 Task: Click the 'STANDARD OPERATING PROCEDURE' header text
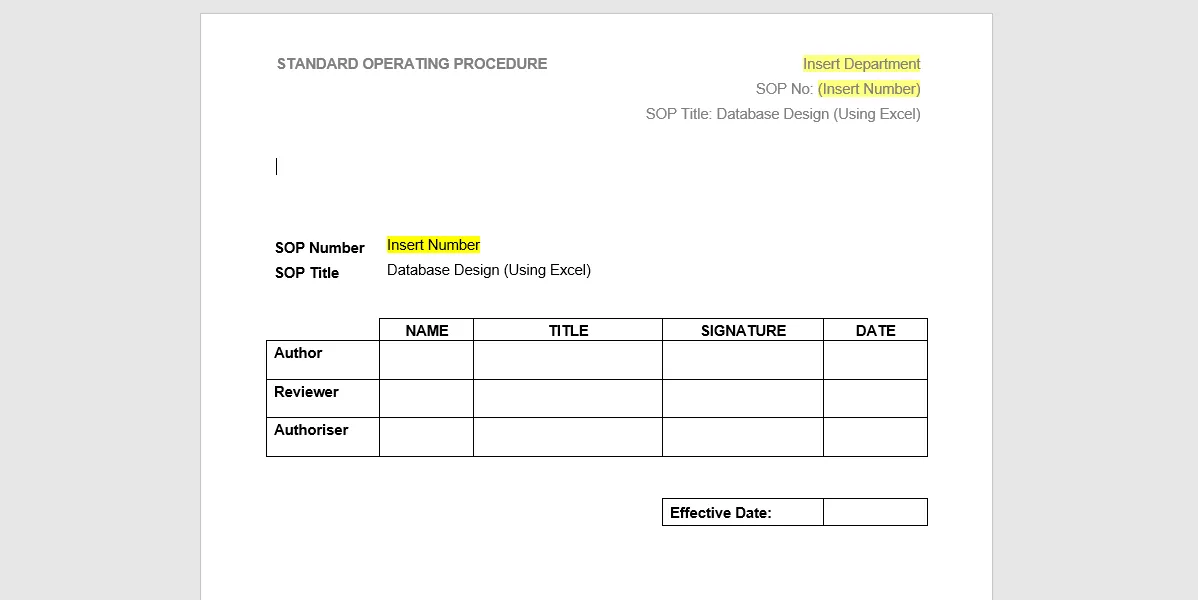[412, 64]
